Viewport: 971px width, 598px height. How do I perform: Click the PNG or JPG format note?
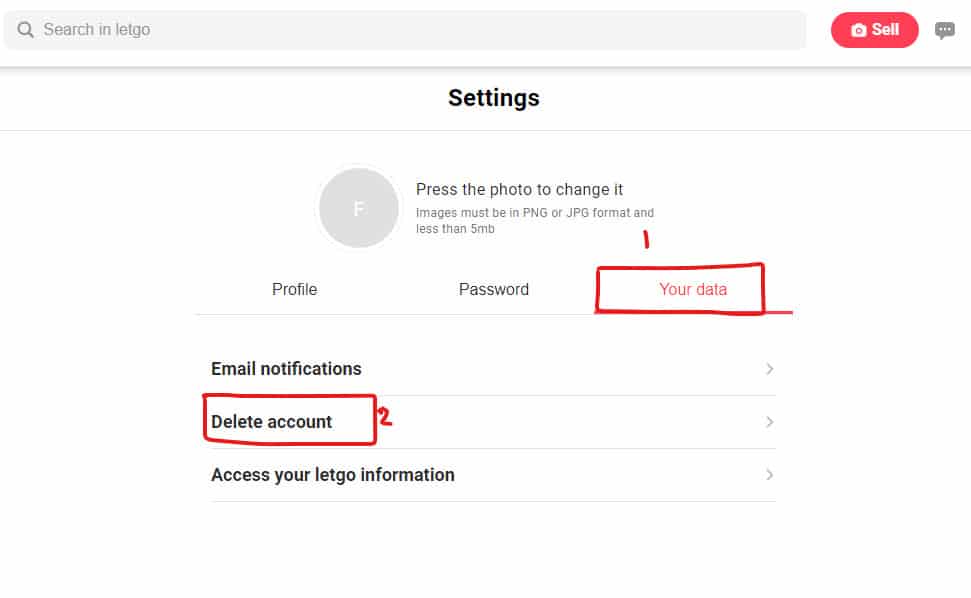[x=534, y=220]
